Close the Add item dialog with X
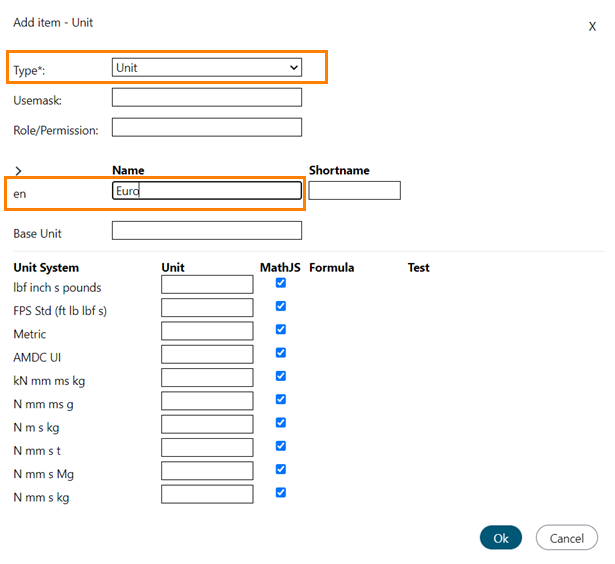Viewport: 615px width, 564px height. coord(592,27)
